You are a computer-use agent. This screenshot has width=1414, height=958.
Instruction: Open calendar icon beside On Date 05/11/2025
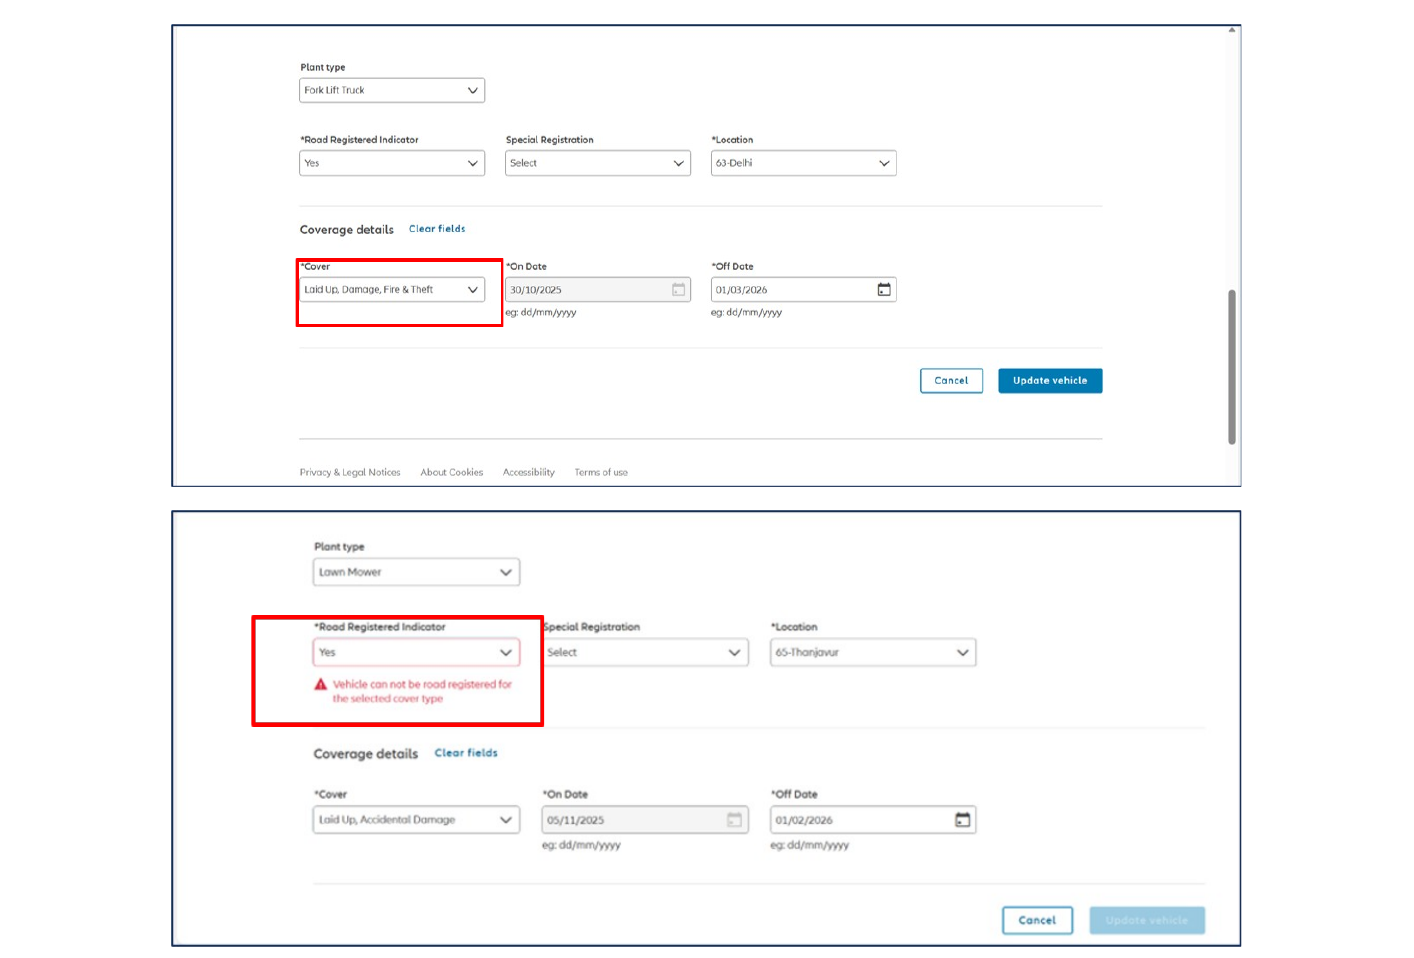pos(734,820)
